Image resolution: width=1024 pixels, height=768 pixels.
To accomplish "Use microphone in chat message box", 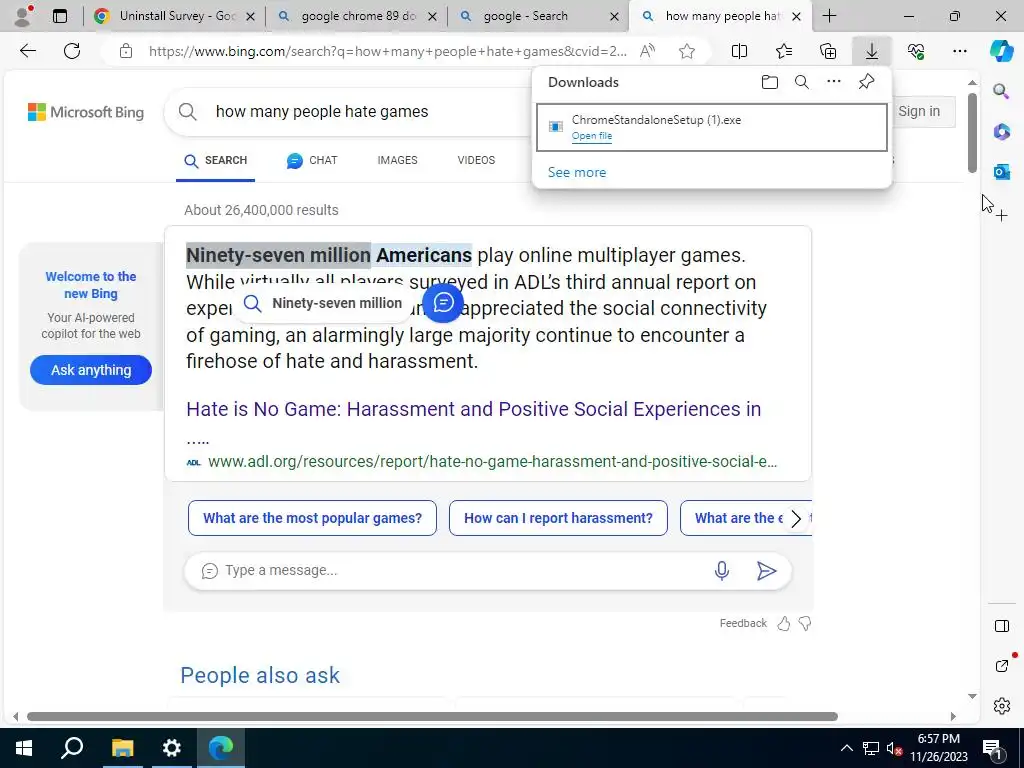I will pyautogui.click(x=722, y=570).
